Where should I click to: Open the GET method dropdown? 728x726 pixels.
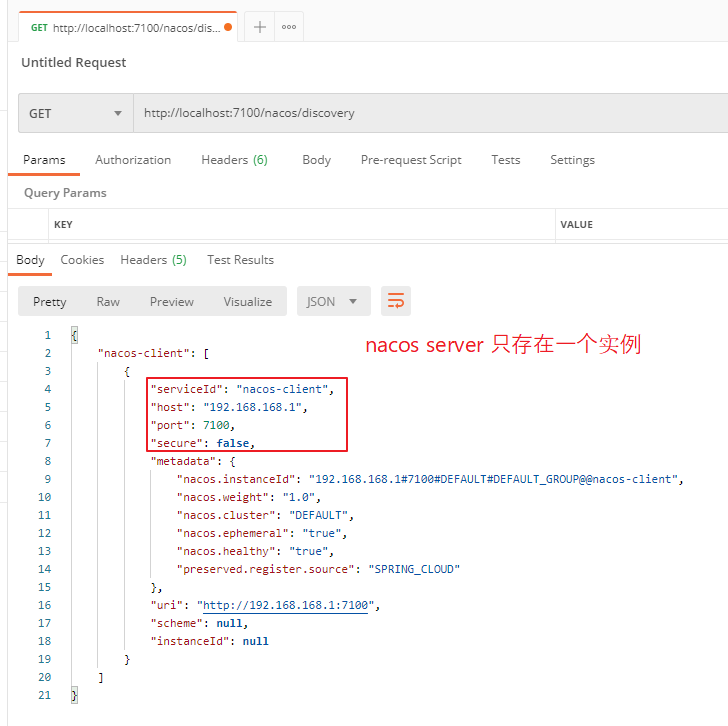coord(76,113)
